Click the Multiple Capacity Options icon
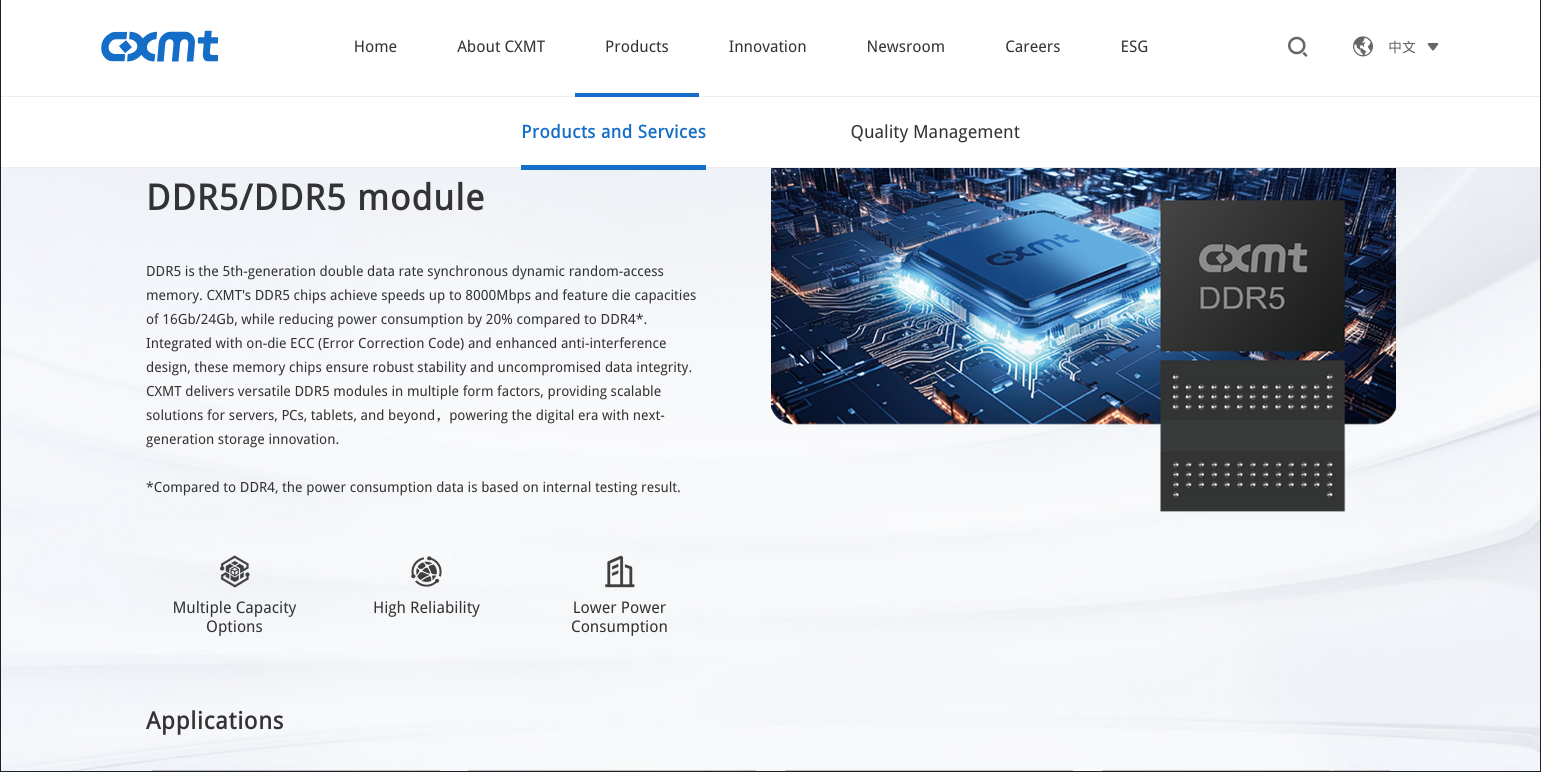 click(234, 572)
